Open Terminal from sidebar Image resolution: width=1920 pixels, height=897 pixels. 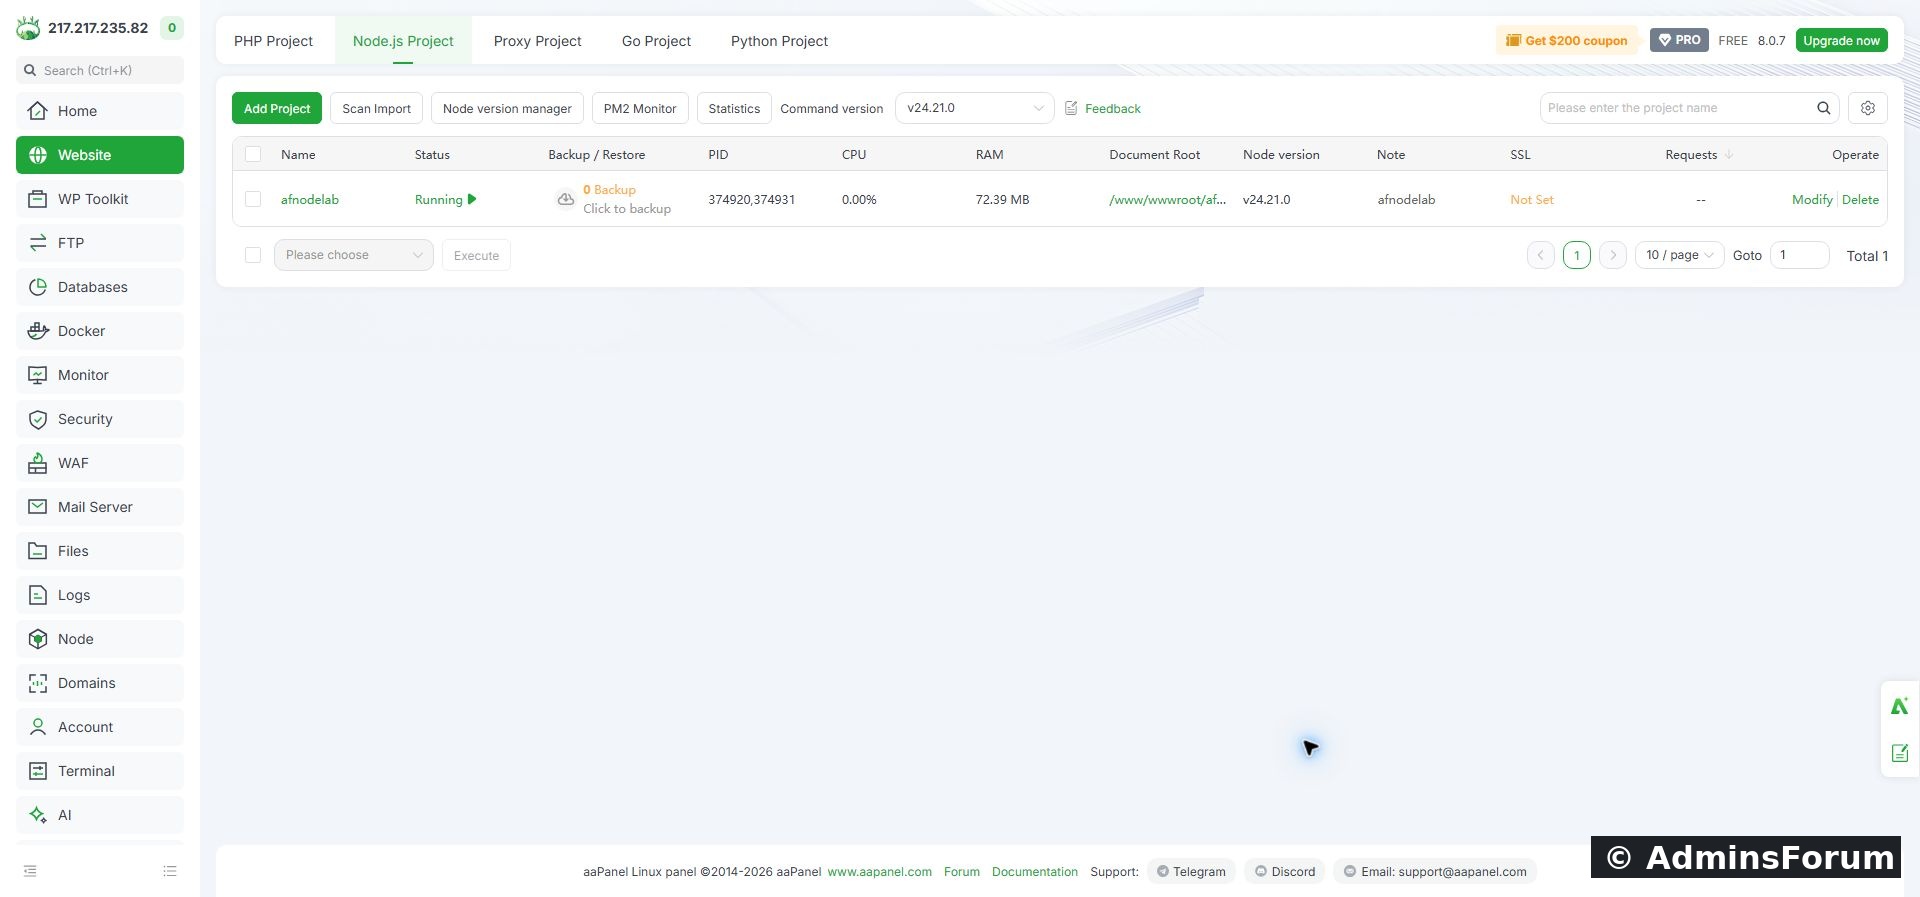tap(100, 771)
